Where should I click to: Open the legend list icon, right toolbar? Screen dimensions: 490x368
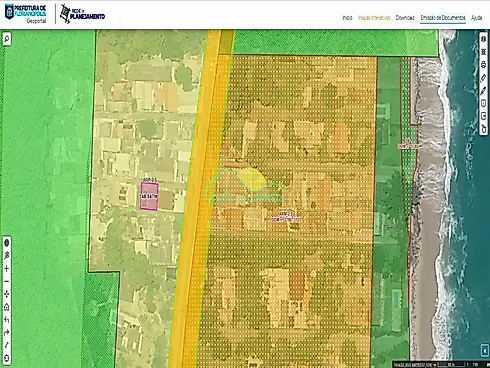click(x=484, y=52)
